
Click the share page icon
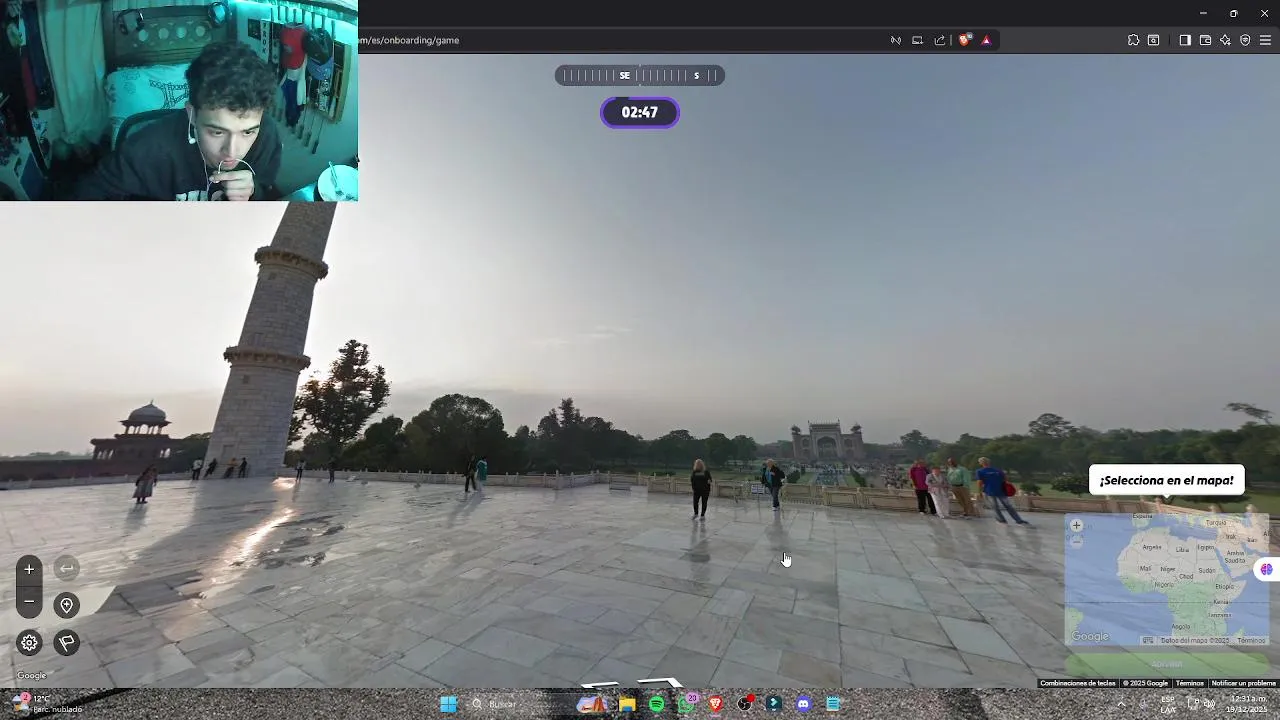point(940,40)
